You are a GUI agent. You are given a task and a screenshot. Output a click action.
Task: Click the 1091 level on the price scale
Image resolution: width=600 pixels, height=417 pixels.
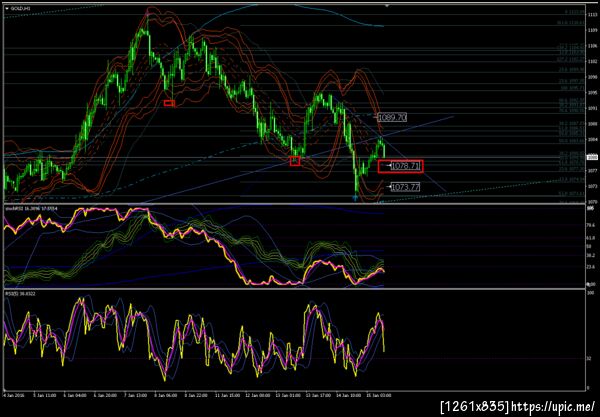(x=592, y=108)
